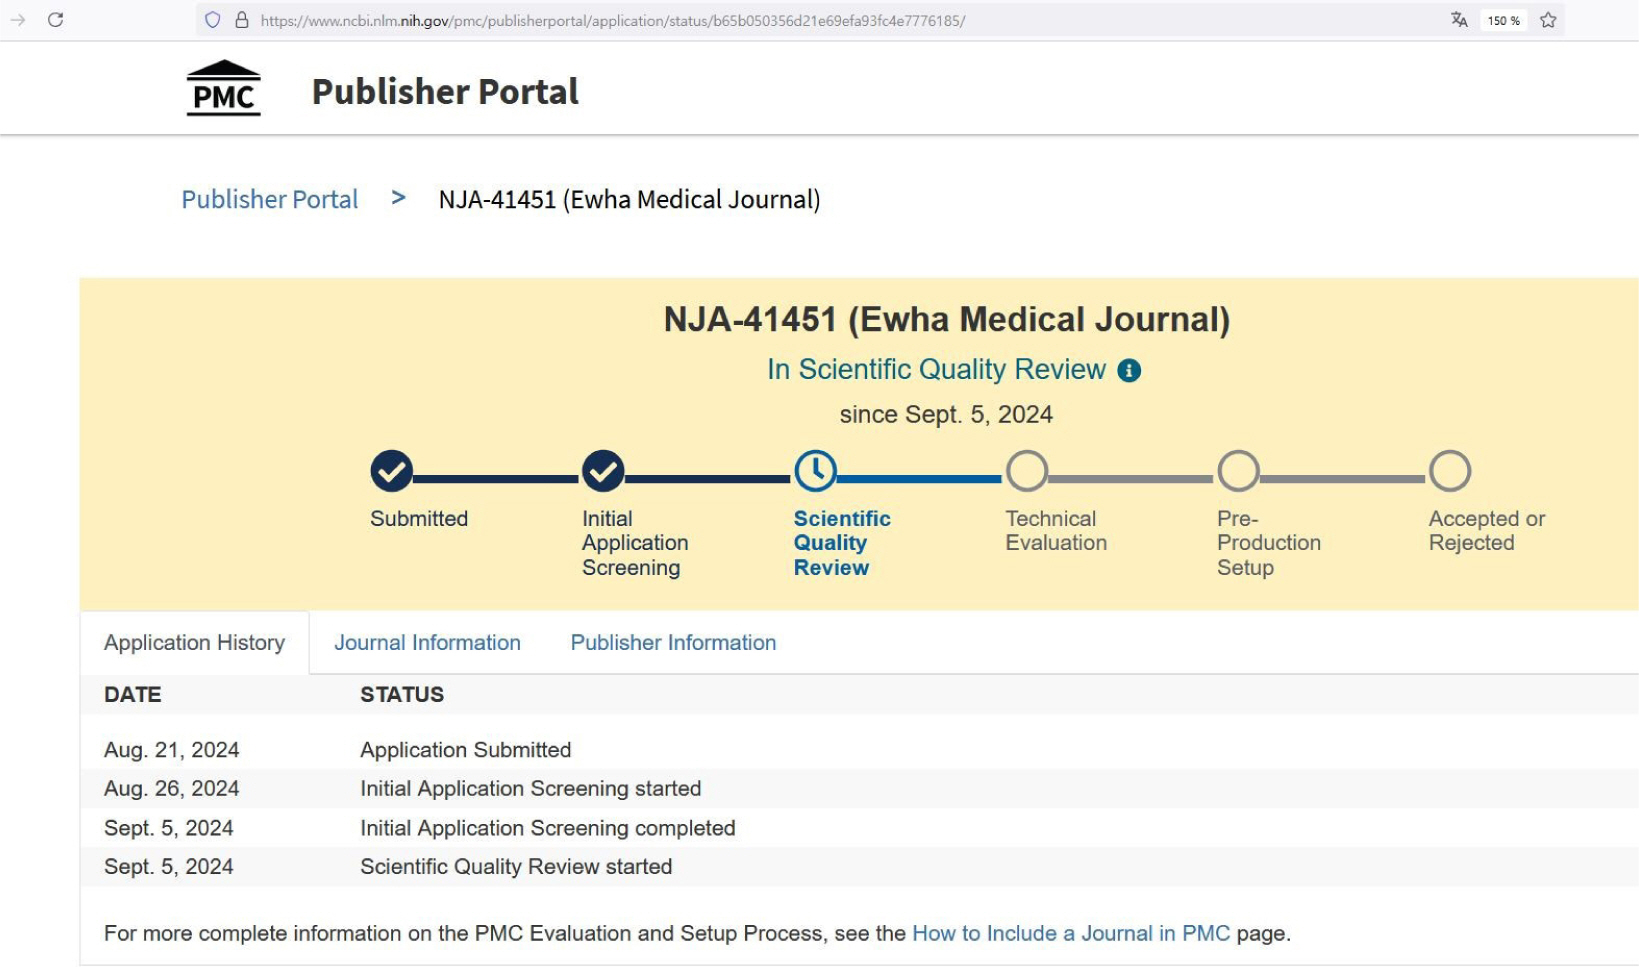Go to Publisher Portal breadcrumb link
Screen dimensions: 1639x967
(269, 199)
